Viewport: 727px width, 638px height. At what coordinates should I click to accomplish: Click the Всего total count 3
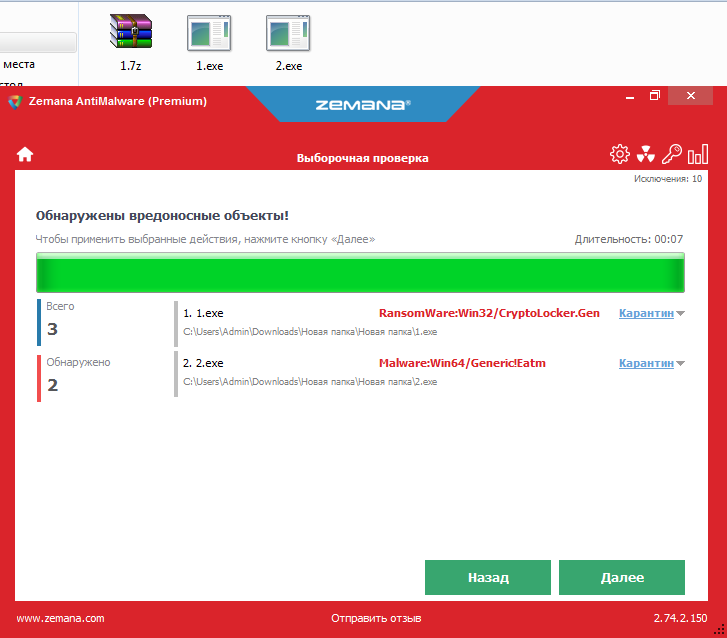point(52,329)
